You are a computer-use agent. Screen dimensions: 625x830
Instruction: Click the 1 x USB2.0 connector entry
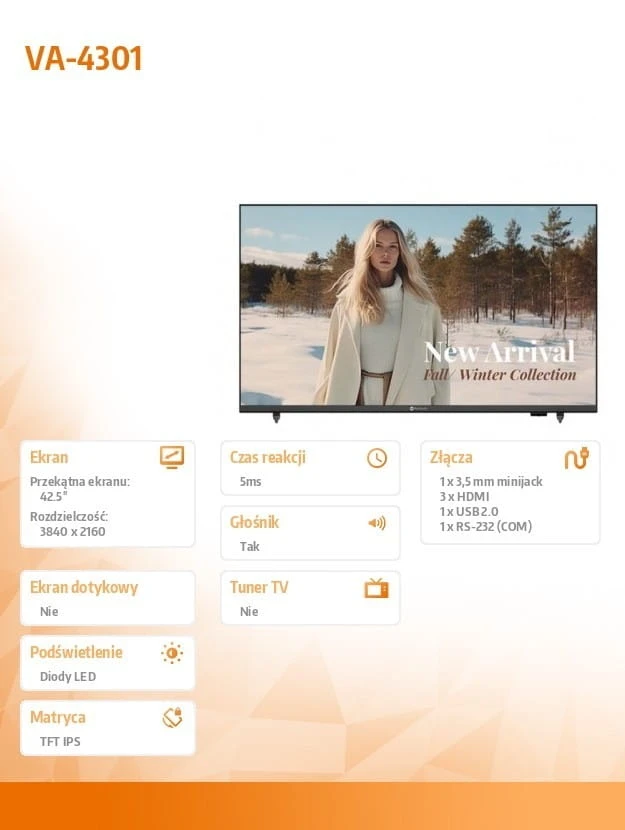coord(468,511)
